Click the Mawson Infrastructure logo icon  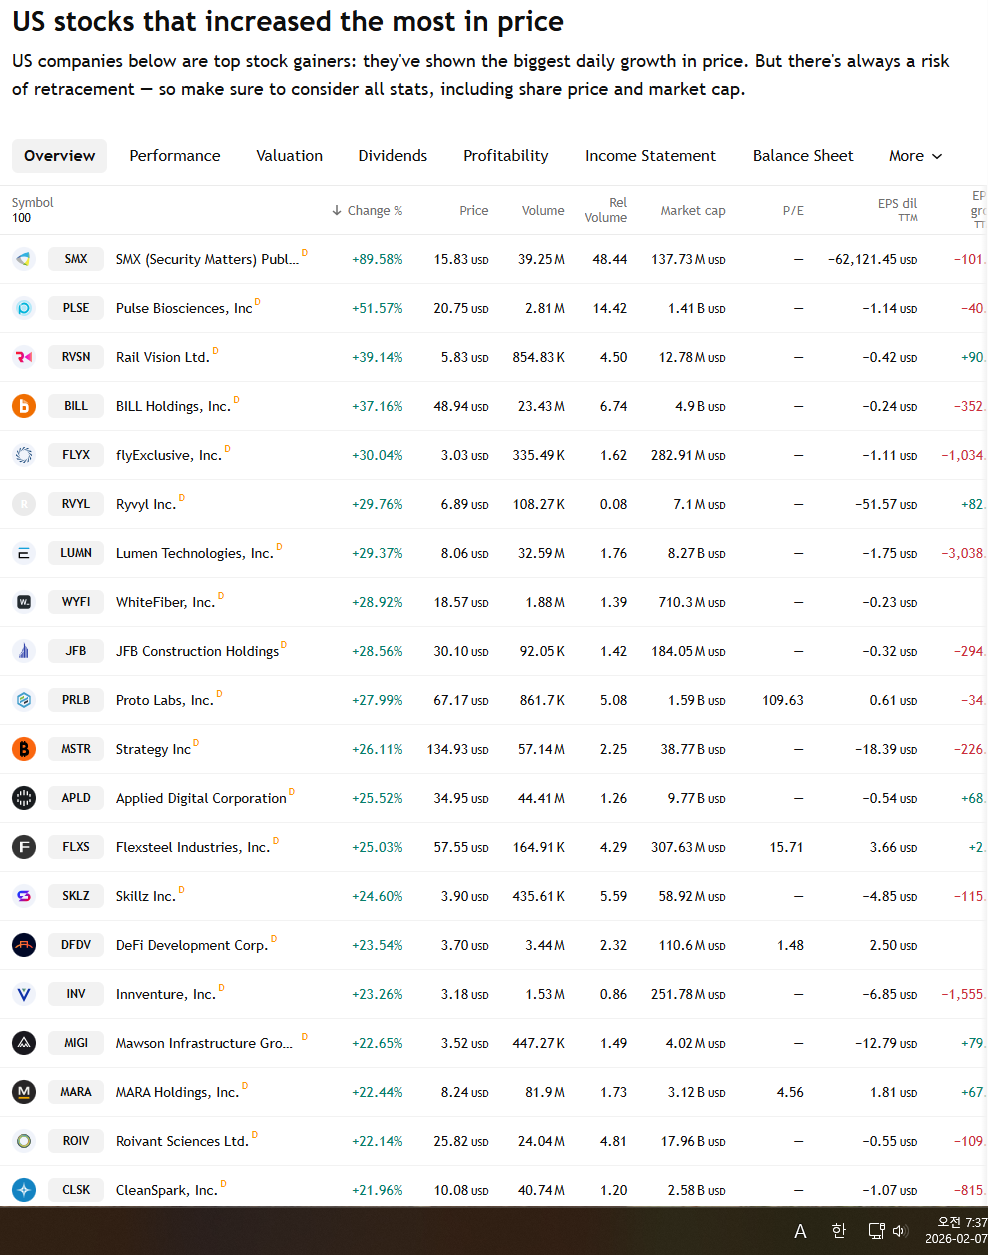[24, 1043]
